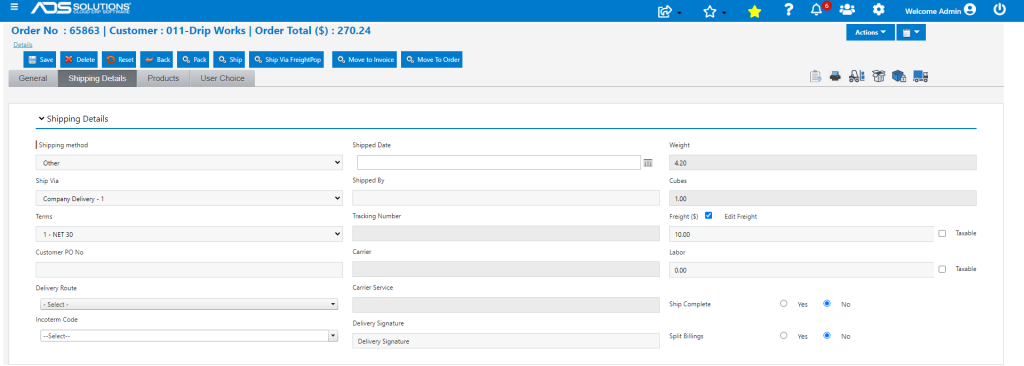Click the Weight field showing 4.20
Image resolution: width=1024 pixels, height=366 pixels.
(x=823, y=163)
